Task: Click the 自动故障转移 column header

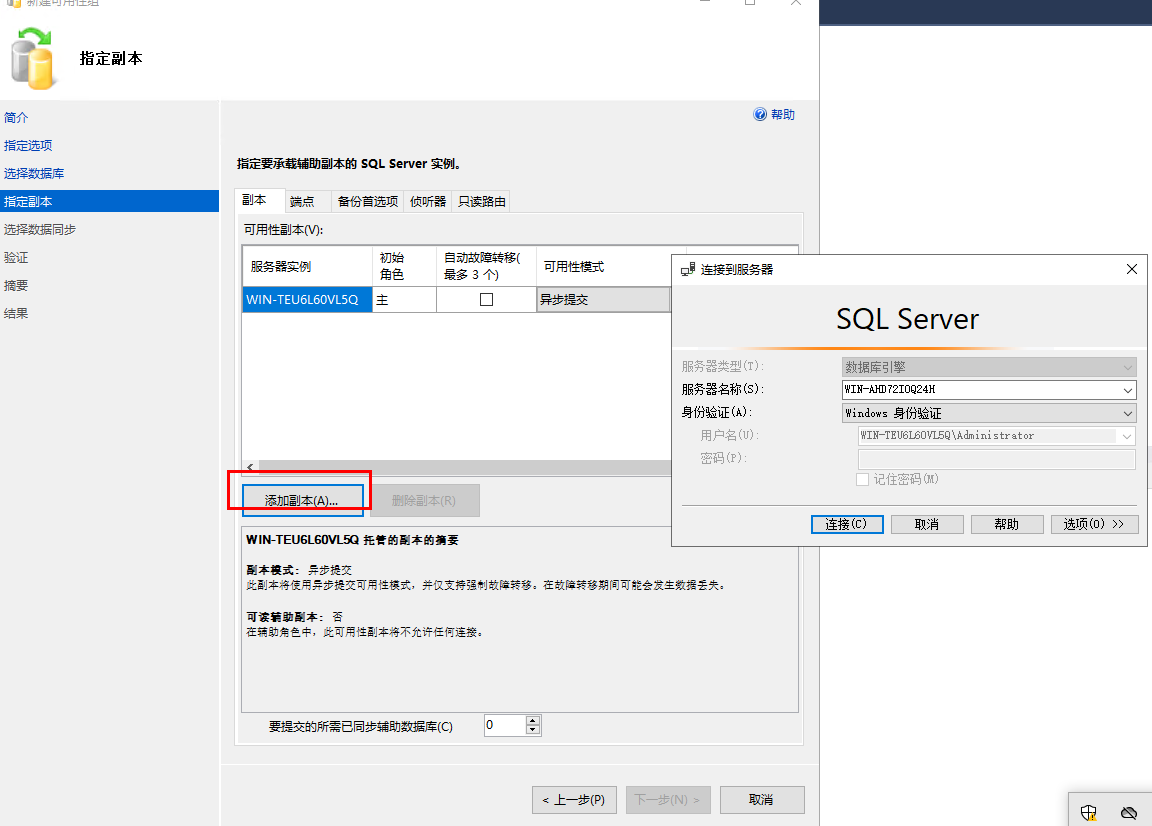Action: tap(486, 267)
